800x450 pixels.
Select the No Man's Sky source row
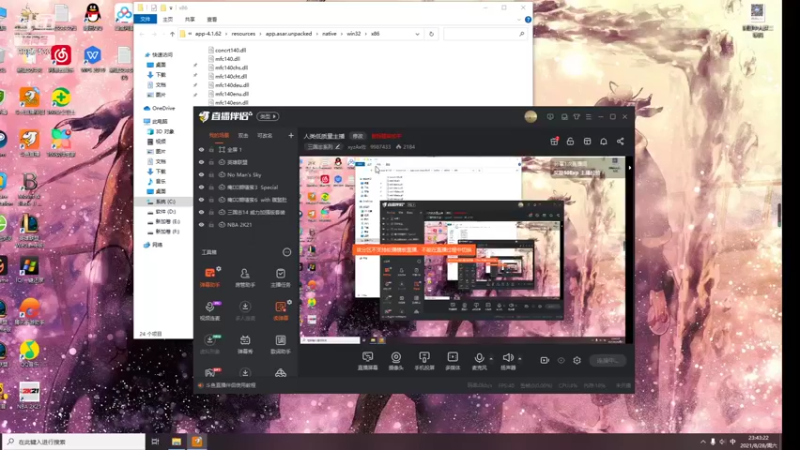[246, 174]
